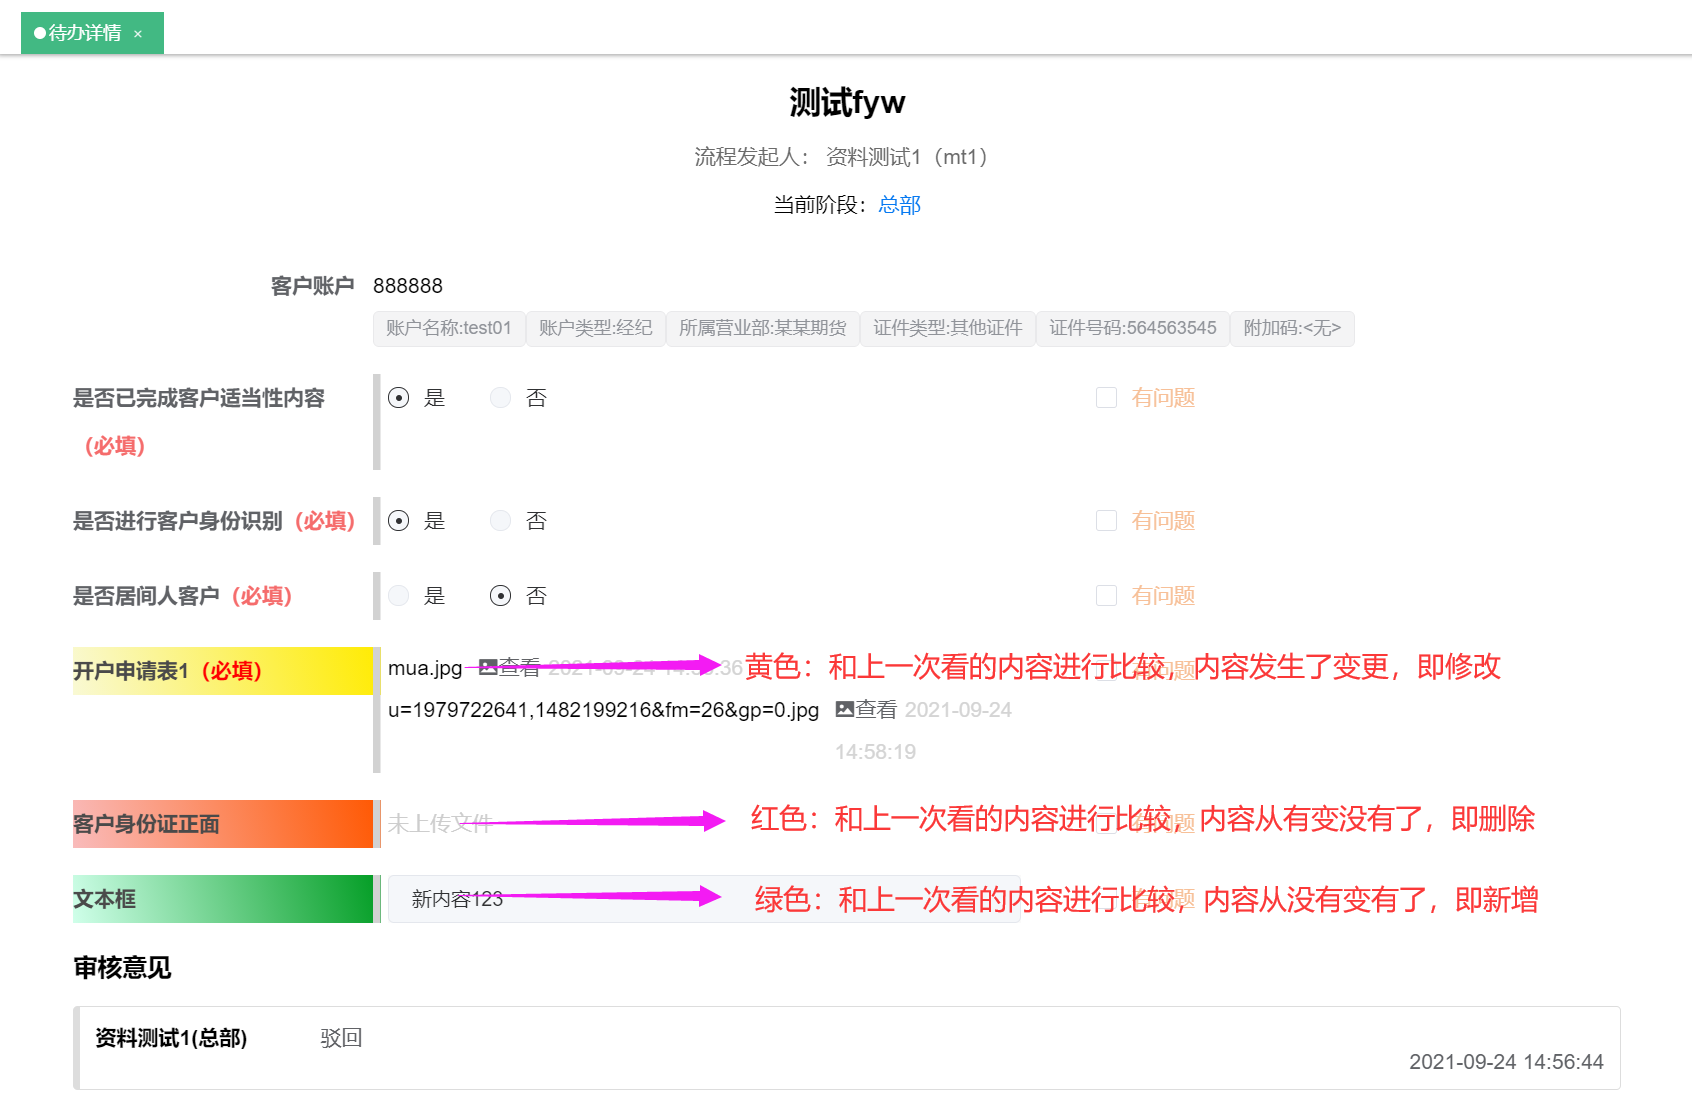Select 否 for 是否居间人客户

[501, 596]
